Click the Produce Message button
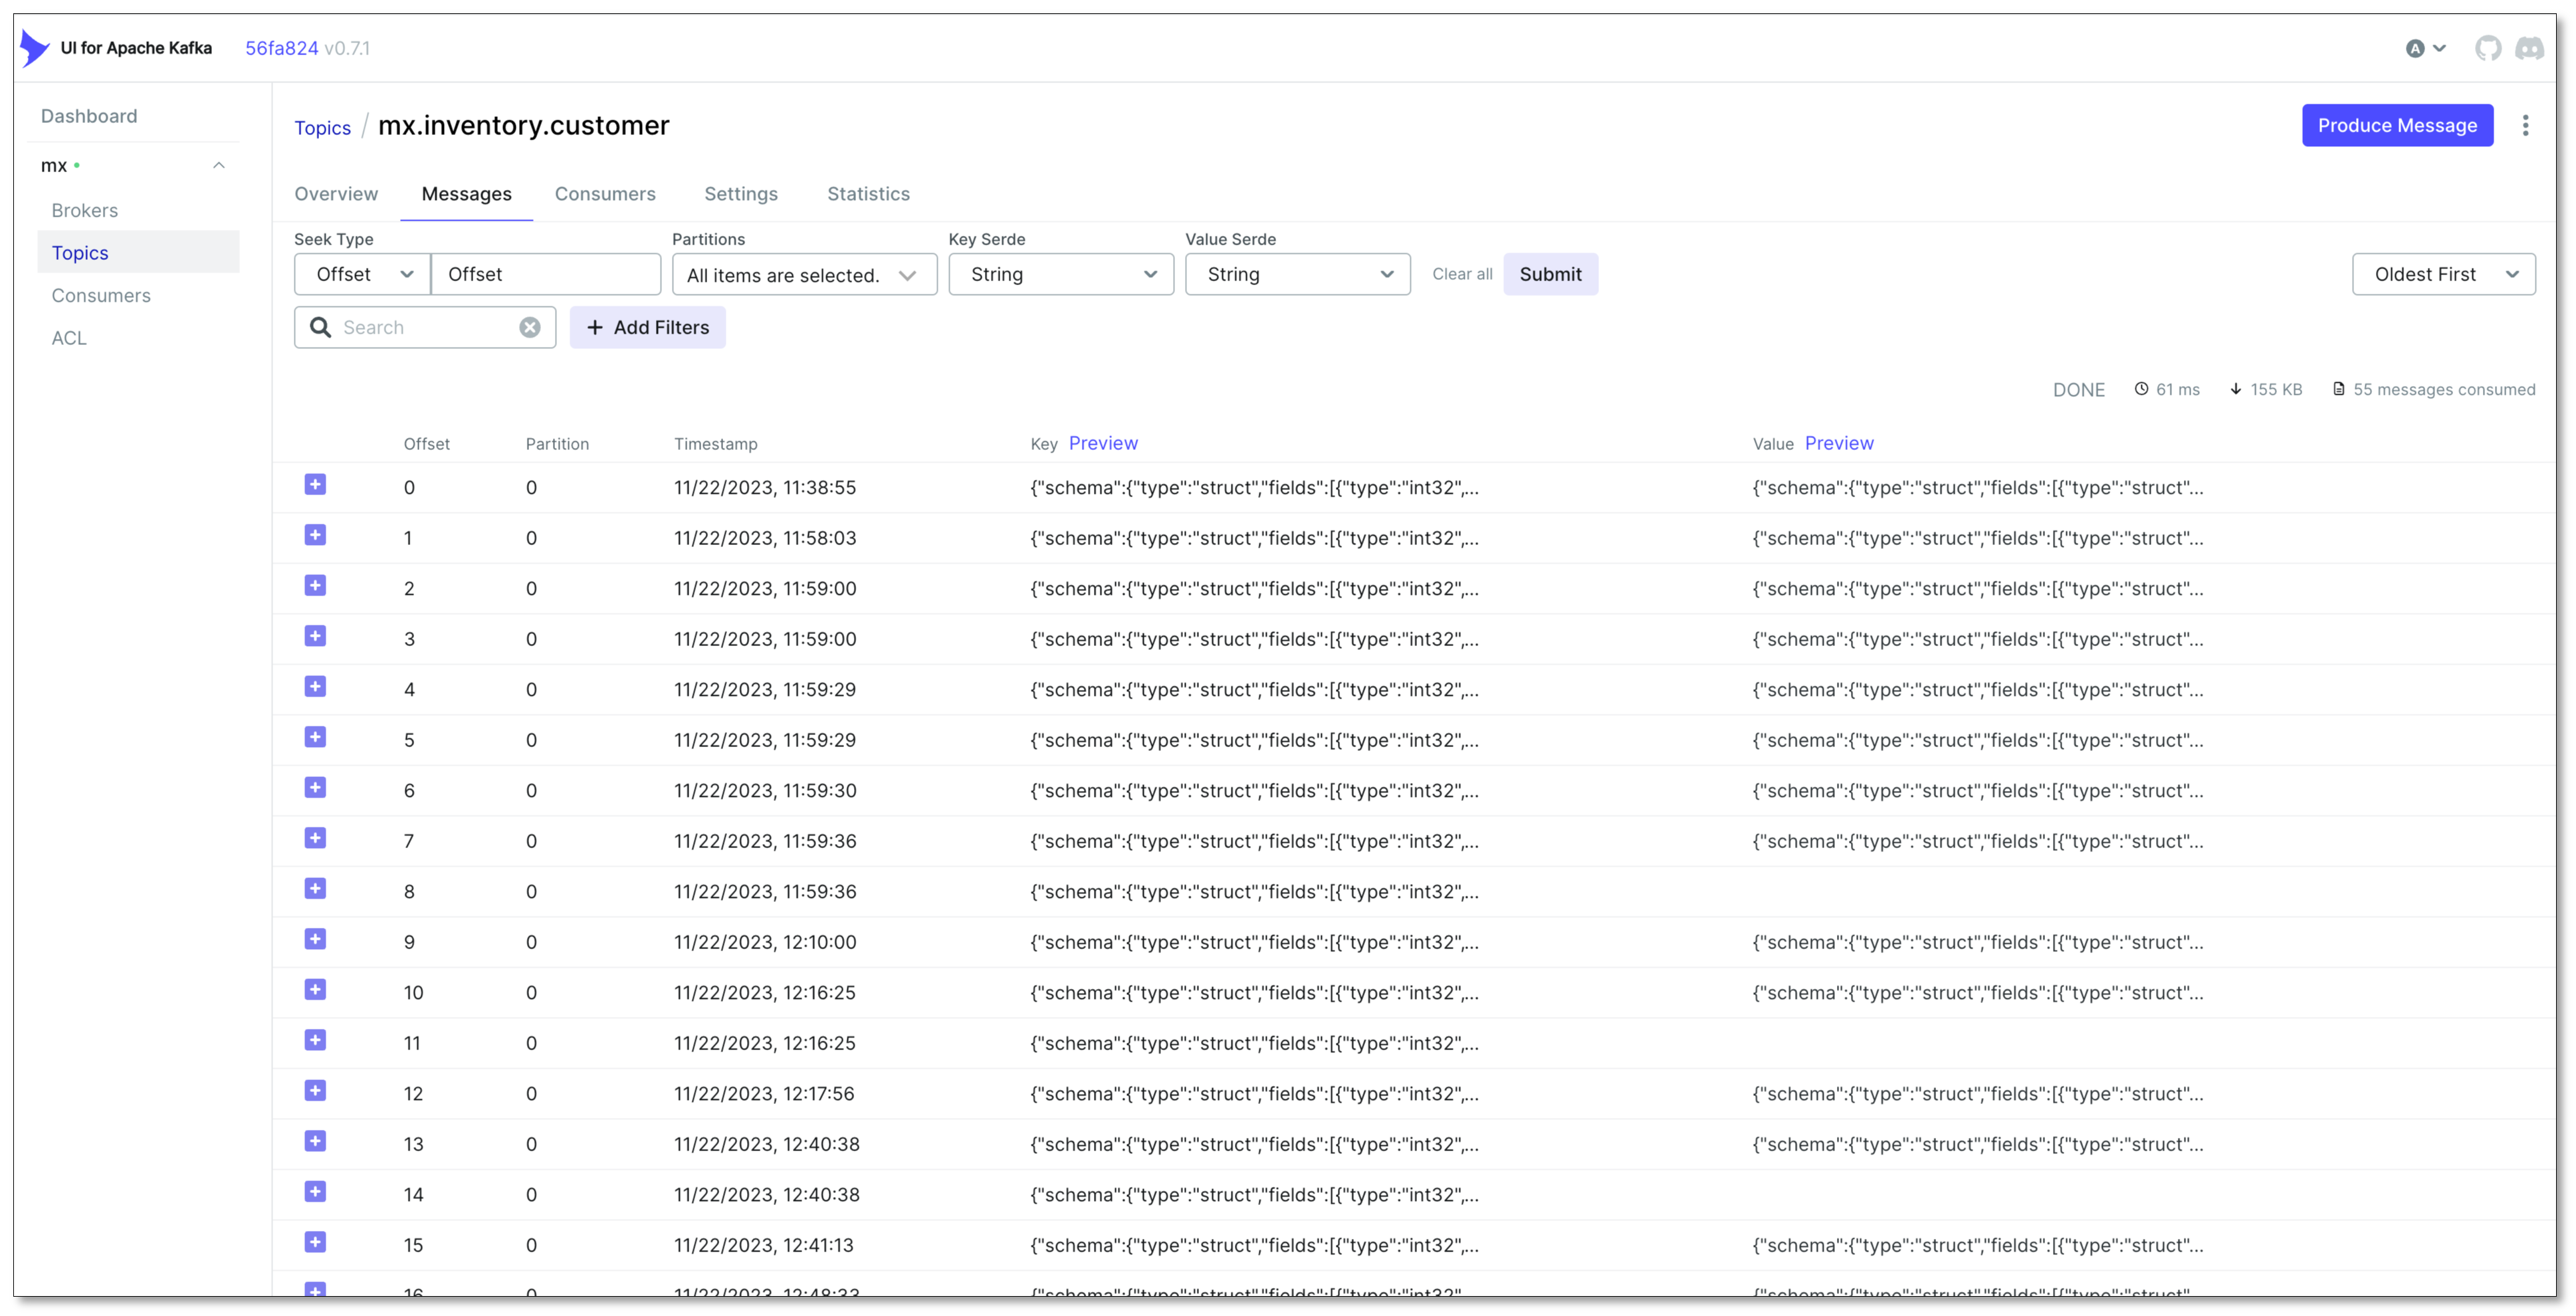2576x1316 pixels. tap(2397, 125)
